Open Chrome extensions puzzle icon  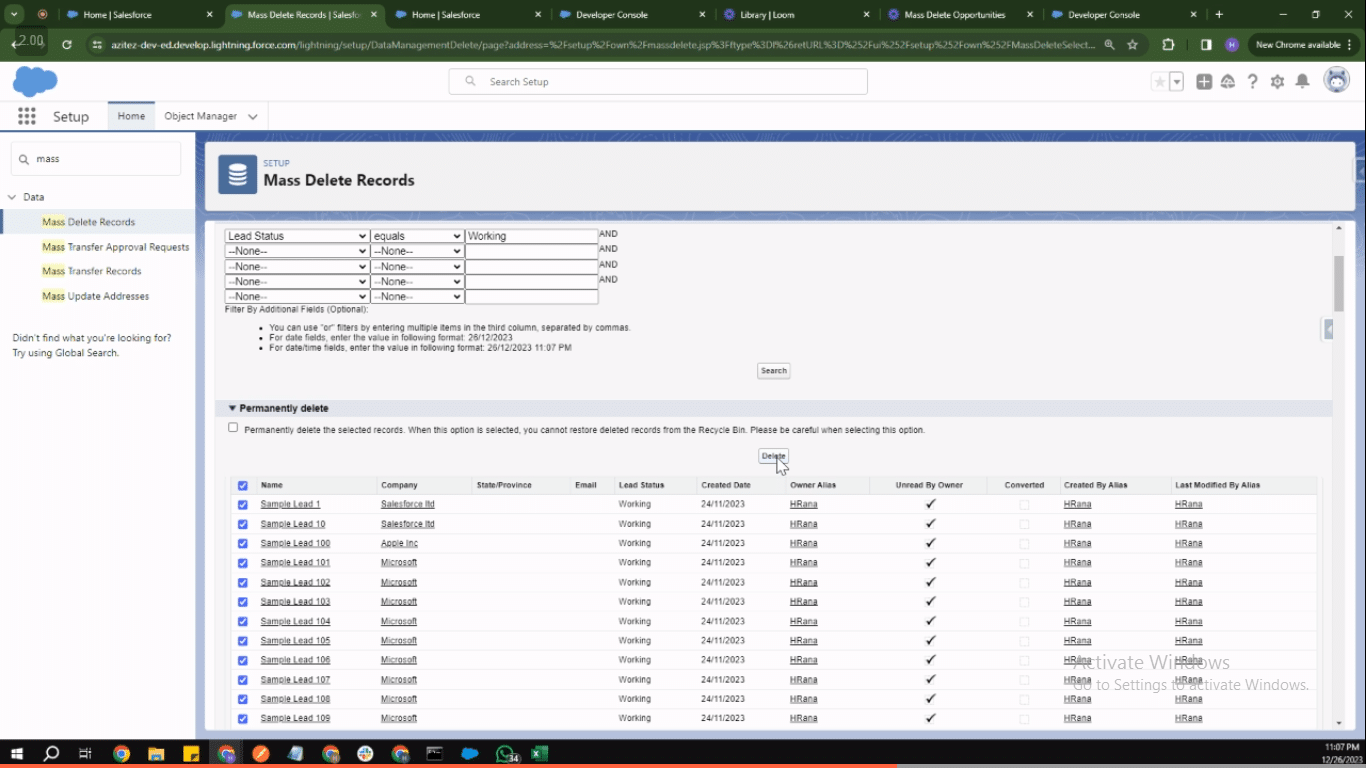[x=1168, y=45]
